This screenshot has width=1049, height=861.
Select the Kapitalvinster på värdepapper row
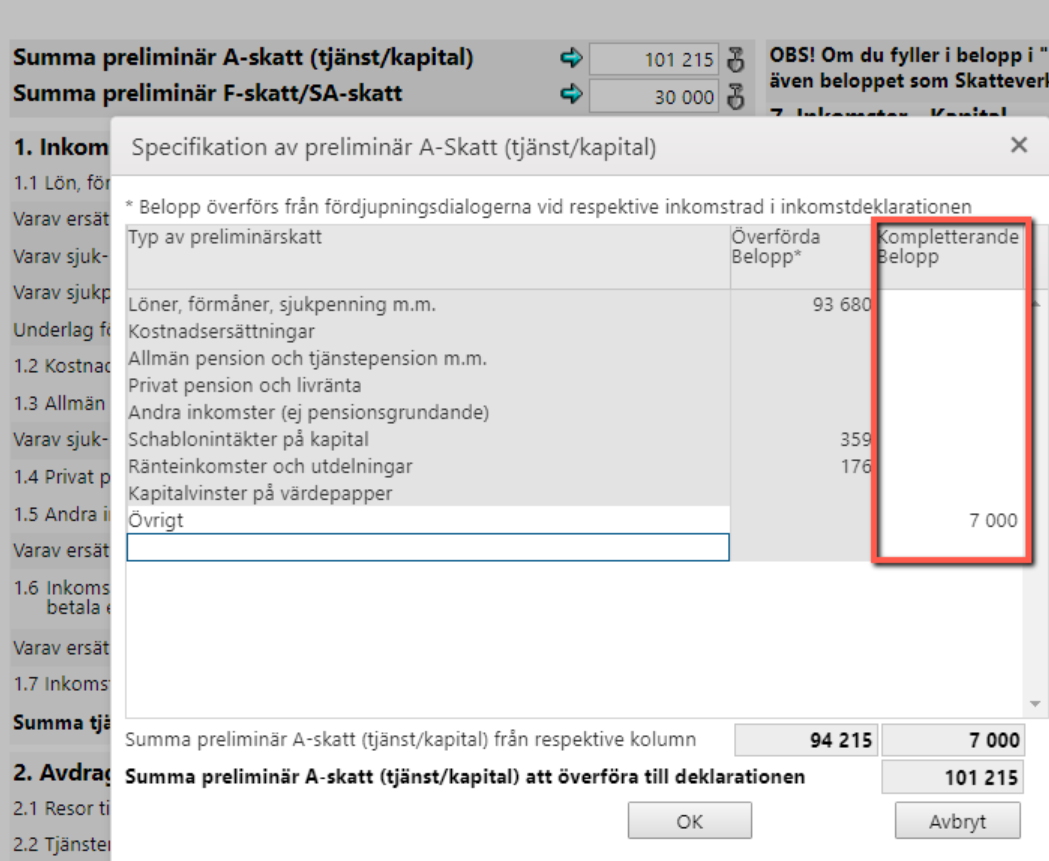[428, 493]
